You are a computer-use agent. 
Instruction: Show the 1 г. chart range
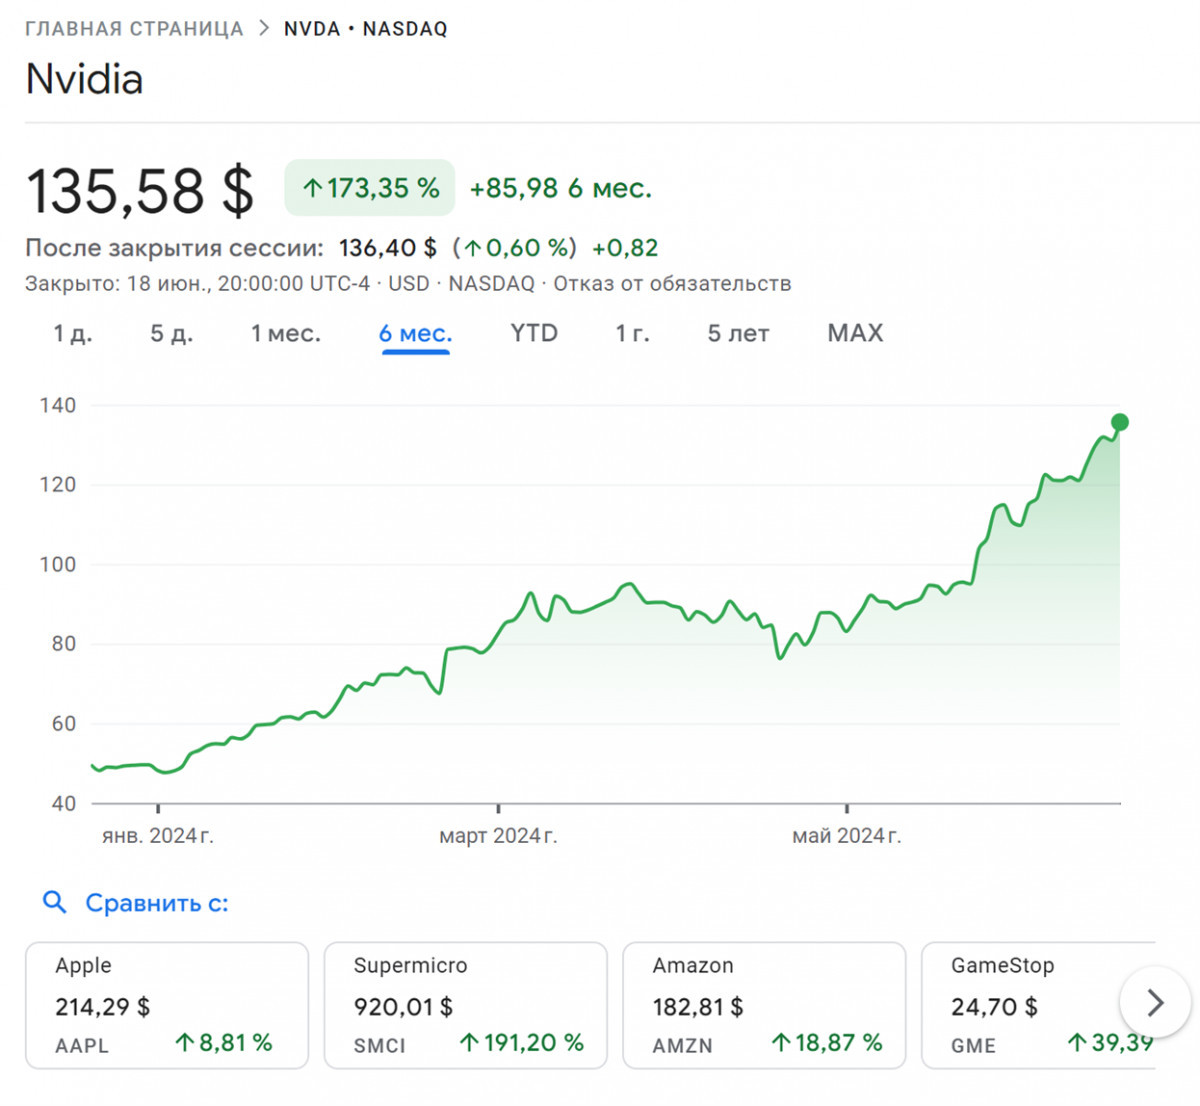[632, 334]
